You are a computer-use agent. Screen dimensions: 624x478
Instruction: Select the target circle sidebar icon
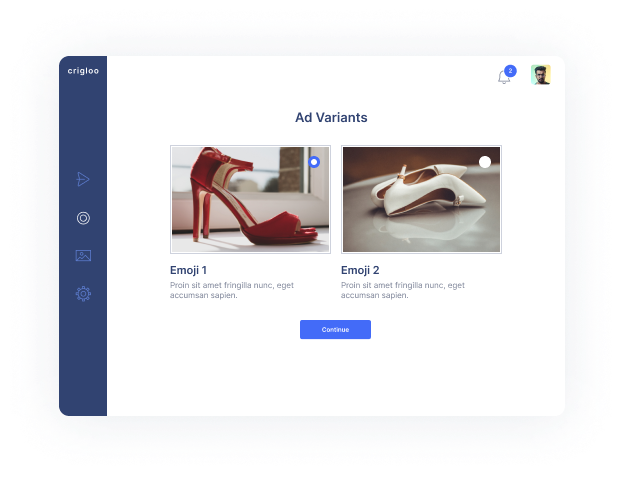[x=83, y=218]
